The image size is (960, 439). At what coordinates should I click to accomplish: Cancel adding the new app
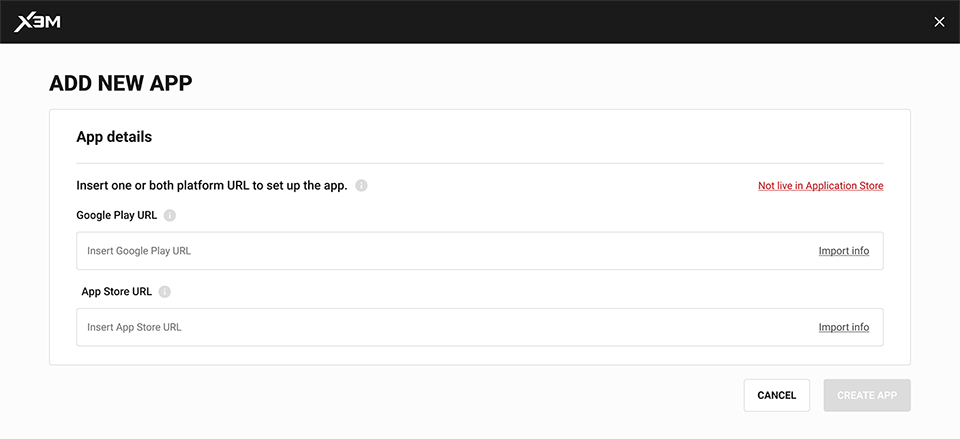tap(776, 396)
